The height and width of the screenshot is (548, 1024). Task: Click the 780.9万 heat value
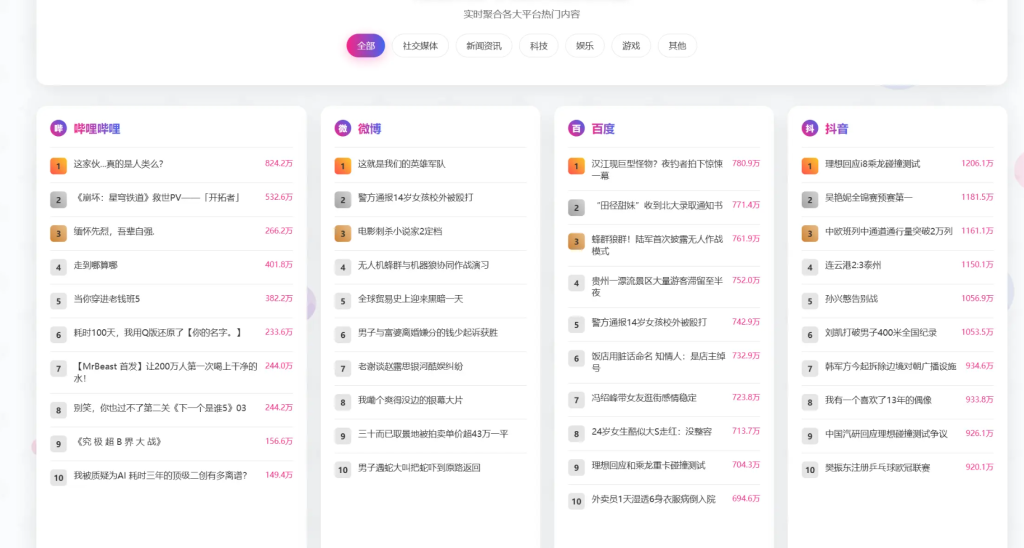746,163
